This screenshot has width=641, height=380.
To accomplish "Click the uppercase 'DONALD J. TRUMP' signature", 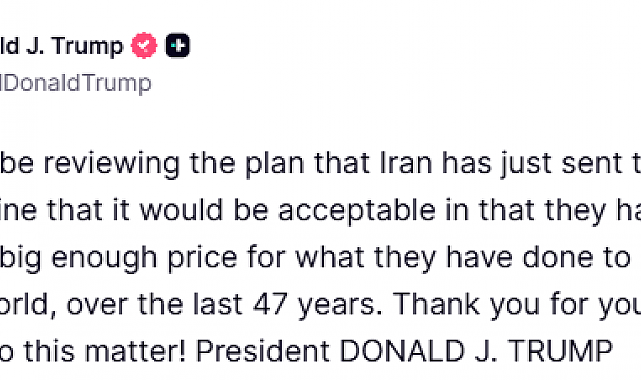I will [x=476, y=351].
